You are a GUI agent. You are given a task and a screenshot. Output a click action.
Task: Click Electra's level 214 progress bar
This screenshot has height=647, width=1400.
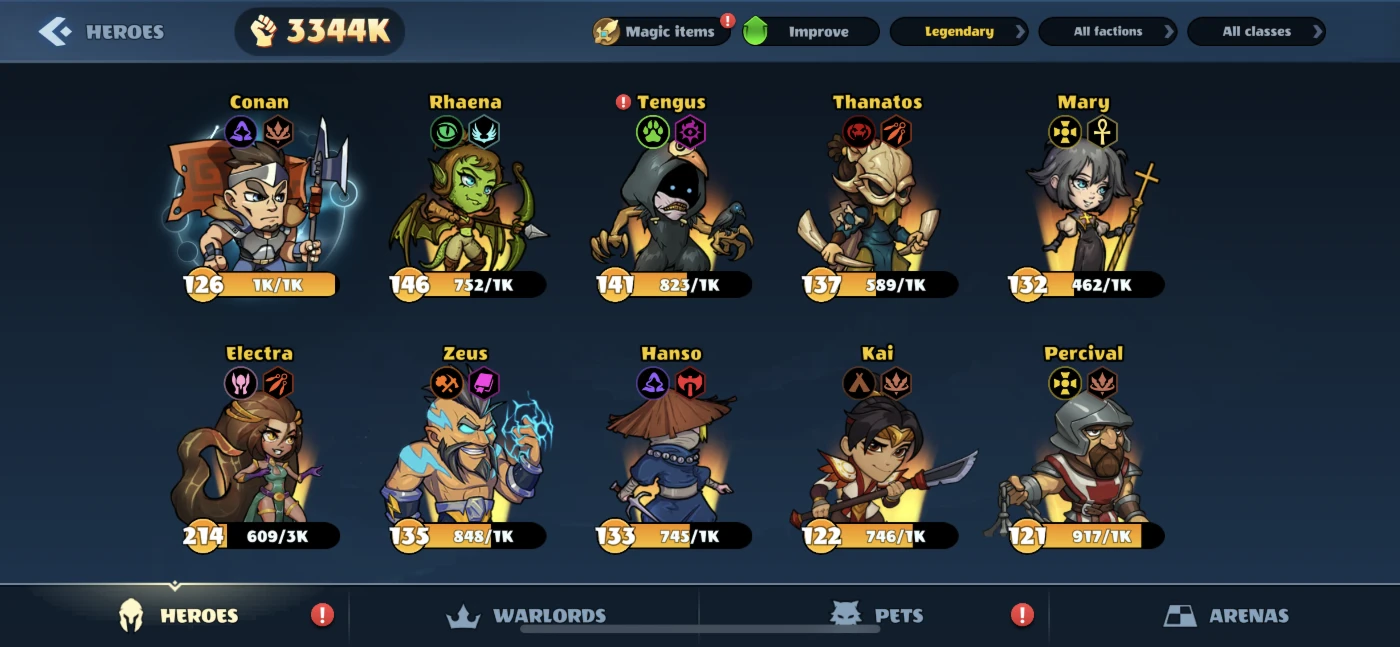[x=261, y=536]
